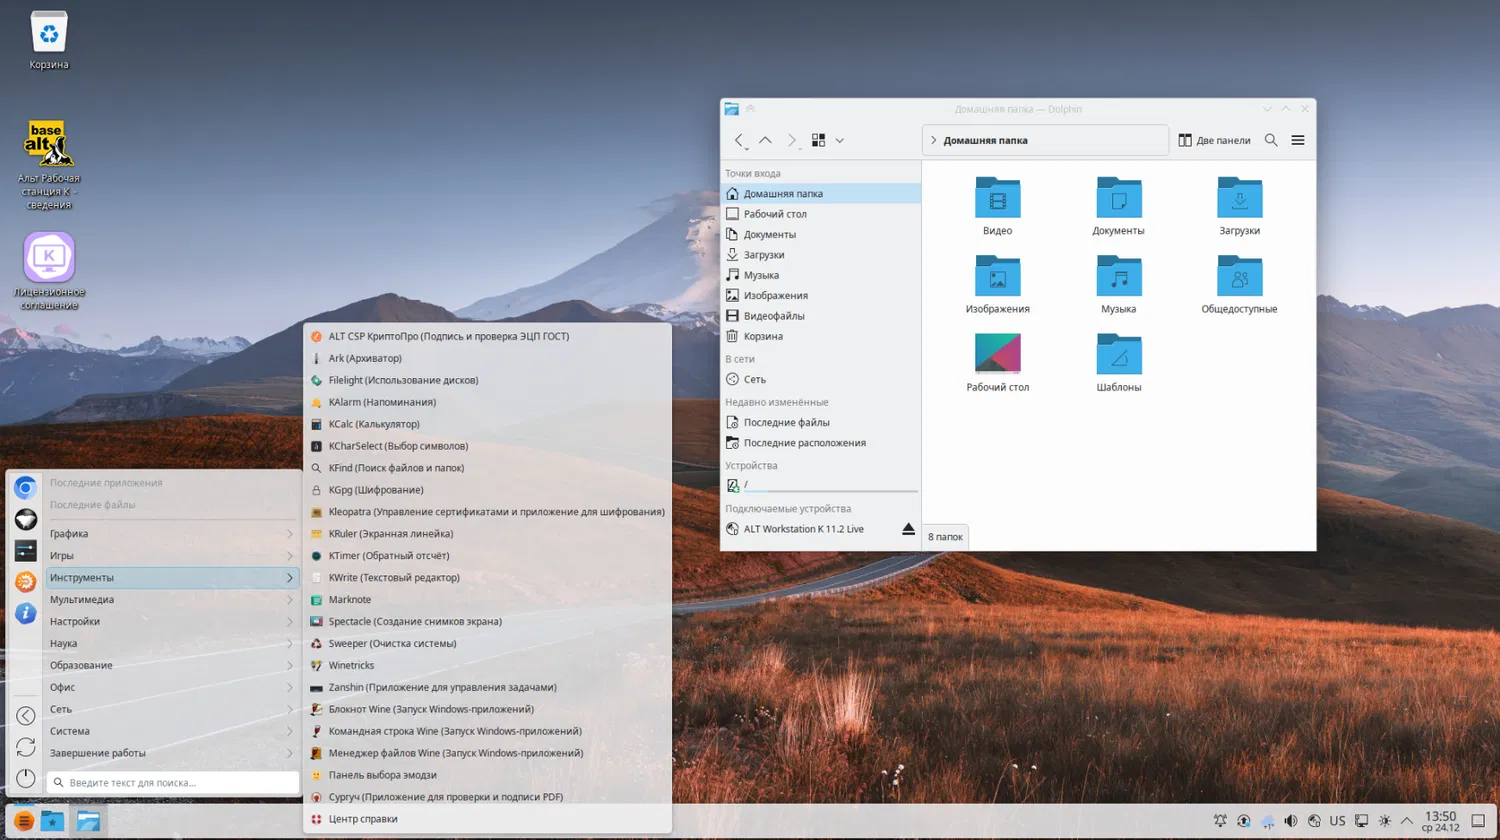The image size is (1500, 840).
Task: Expand the Мультимедиа submenu in launcher
Action: [x=170, y=600]
